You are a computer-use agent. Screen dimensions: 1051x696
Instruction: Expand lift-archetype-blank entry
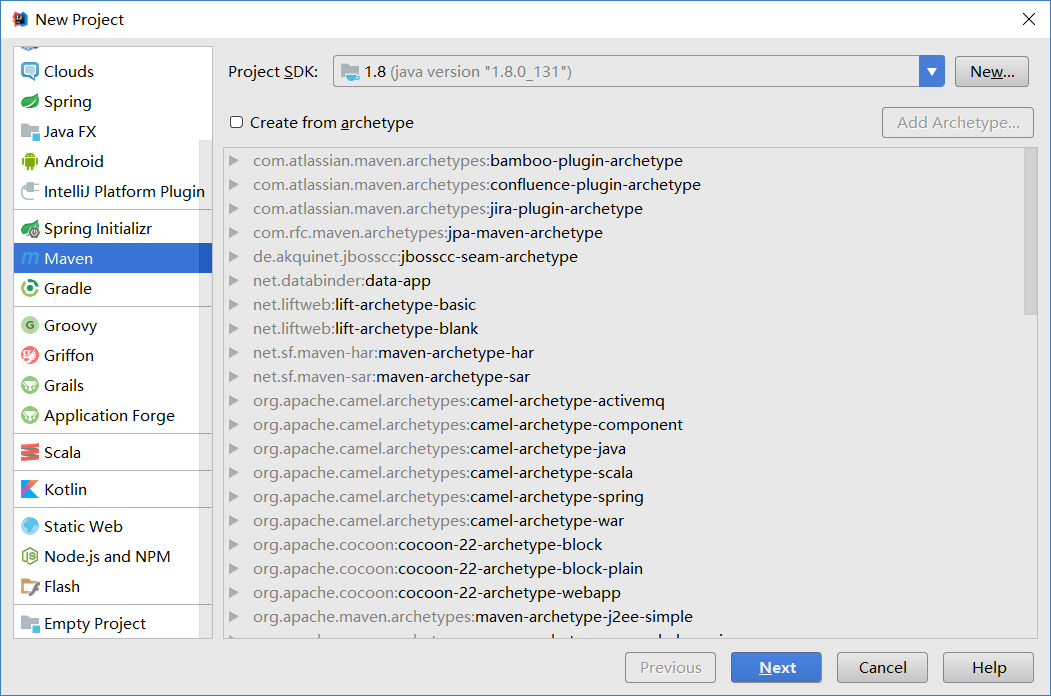pos(234,329)
